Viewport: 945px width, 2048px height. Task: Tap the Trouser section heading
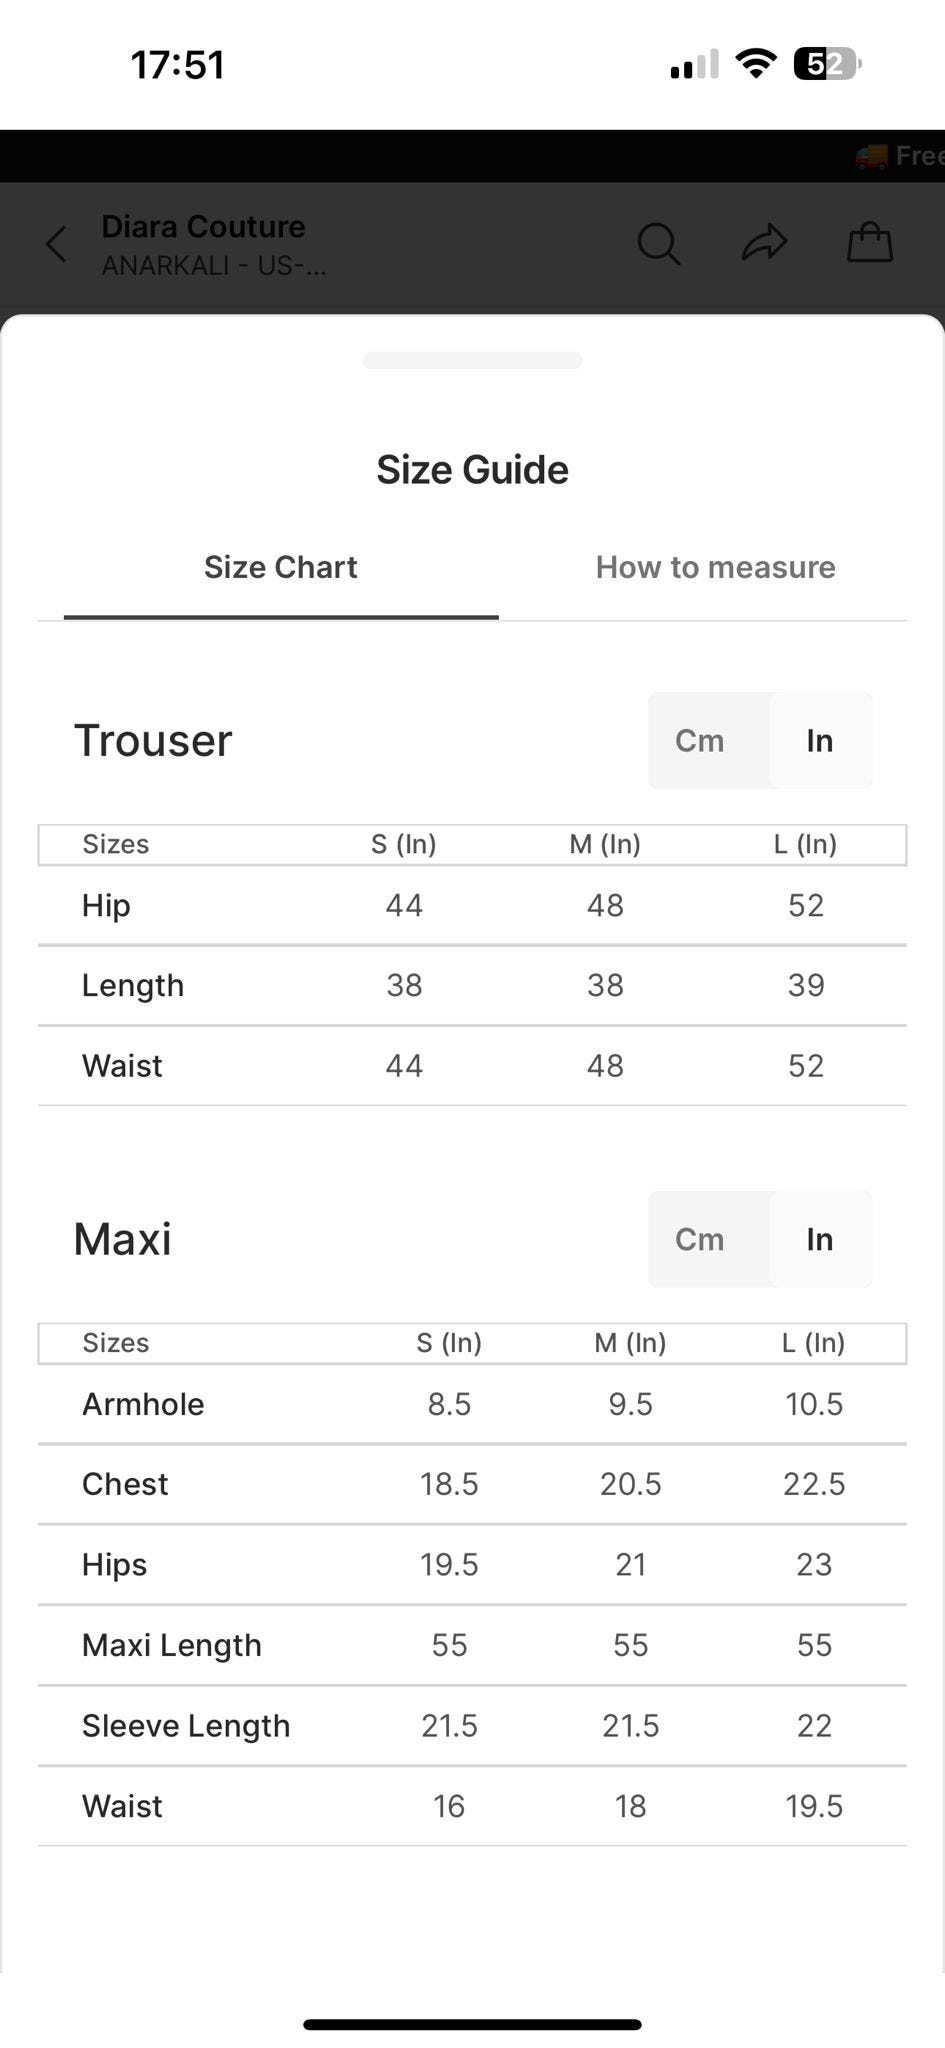coord(153,741)
